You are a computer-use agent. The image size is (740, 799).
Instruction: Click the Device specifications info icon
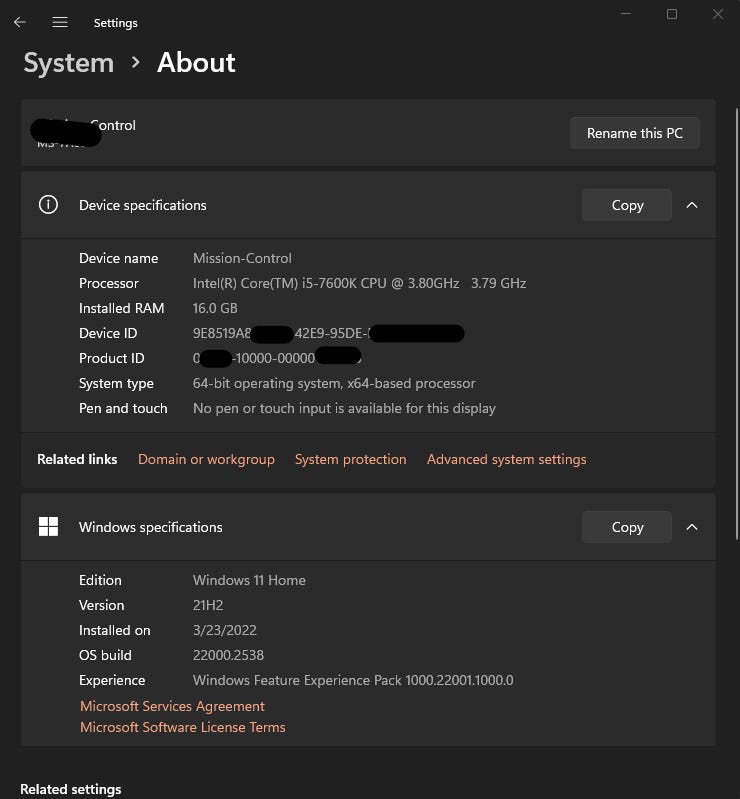48,205
